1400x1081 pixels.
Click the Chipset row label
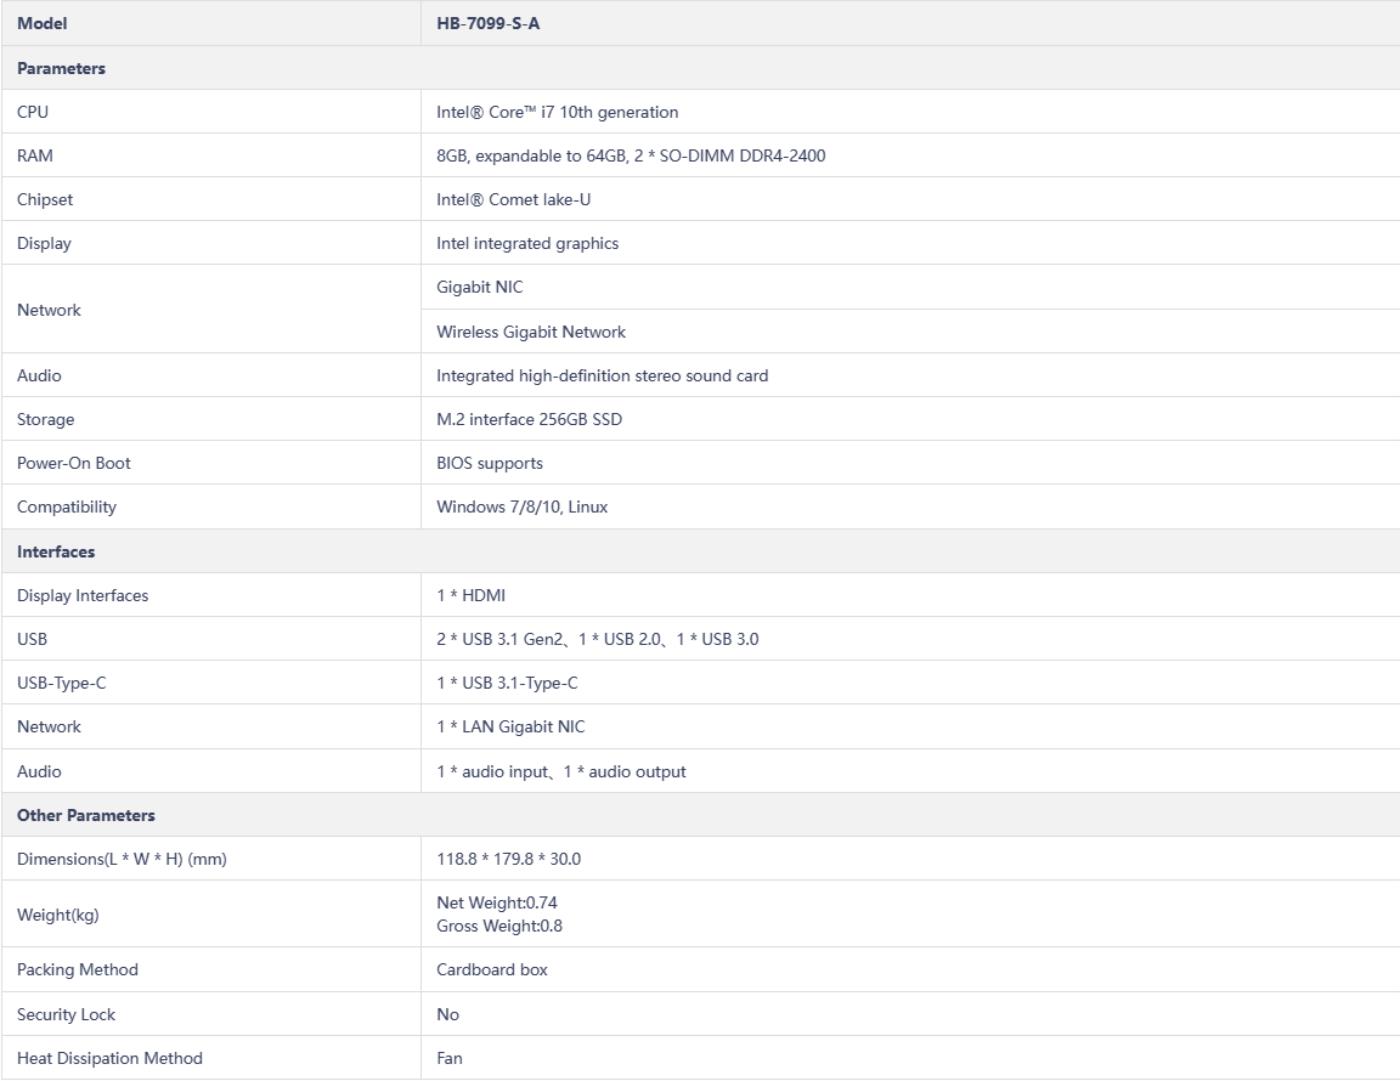pyautogui.click(x=45, y=200)
